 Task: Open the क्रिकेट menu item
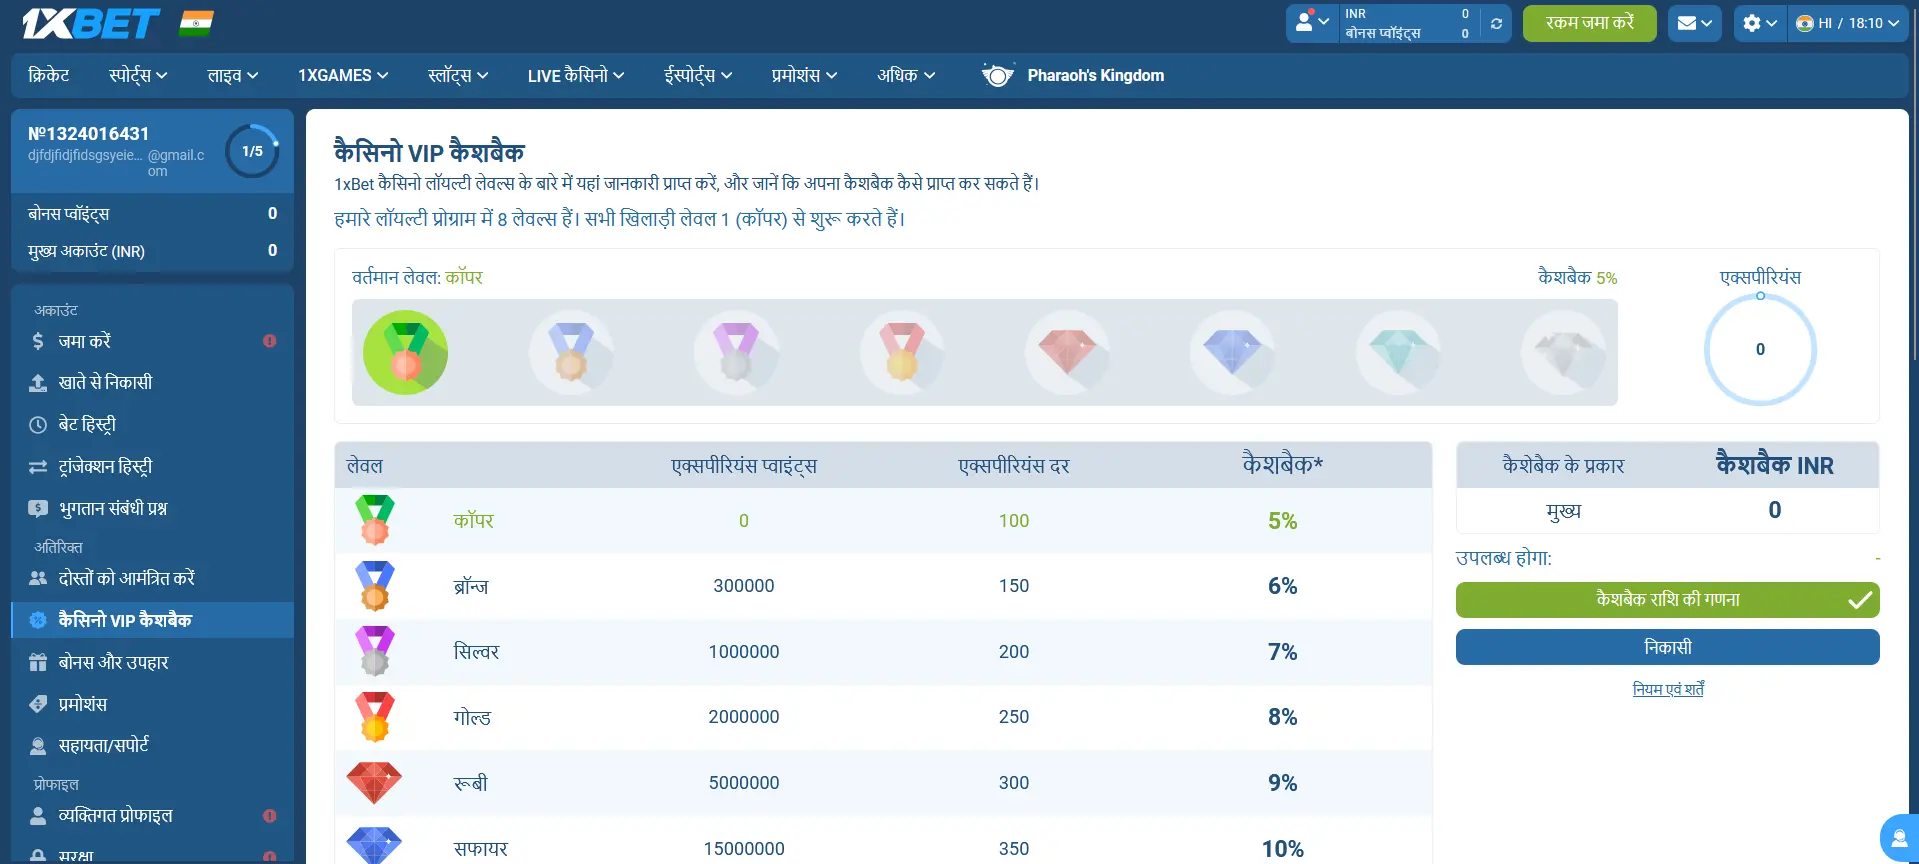[49, 76]
